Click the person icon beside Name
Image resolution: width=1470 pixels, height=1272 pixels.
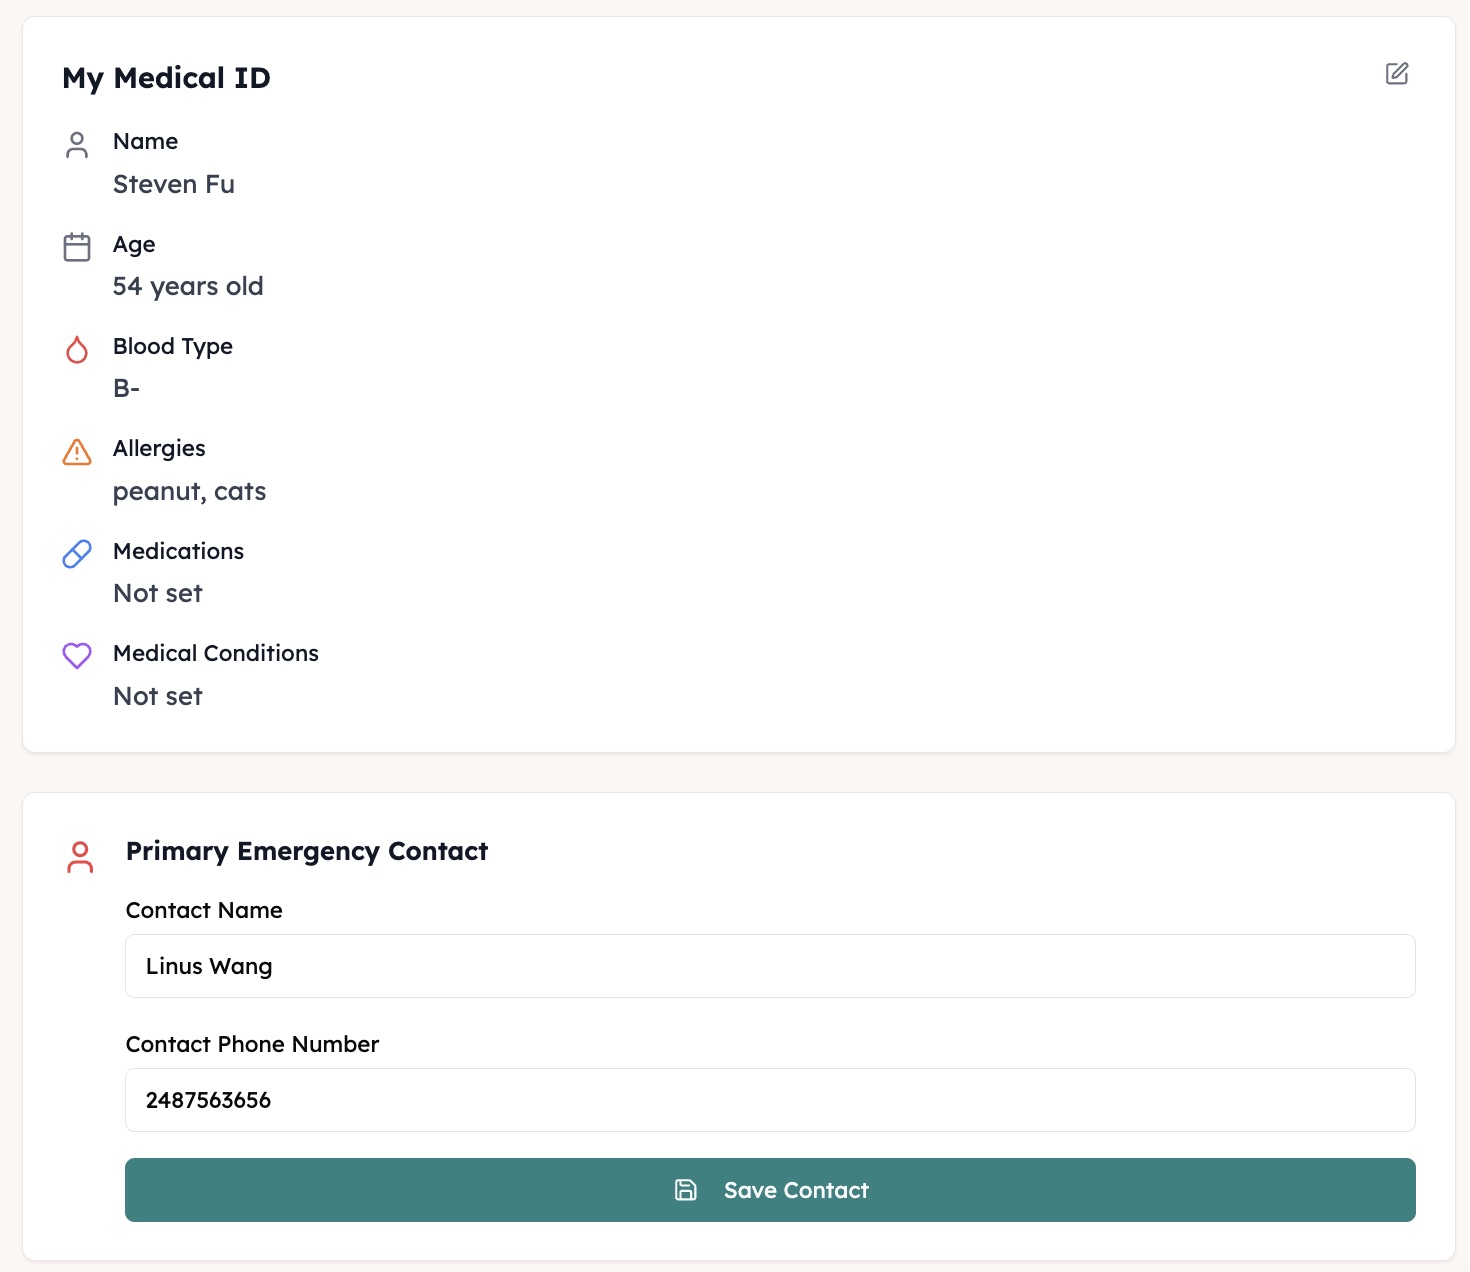point(77,145)
